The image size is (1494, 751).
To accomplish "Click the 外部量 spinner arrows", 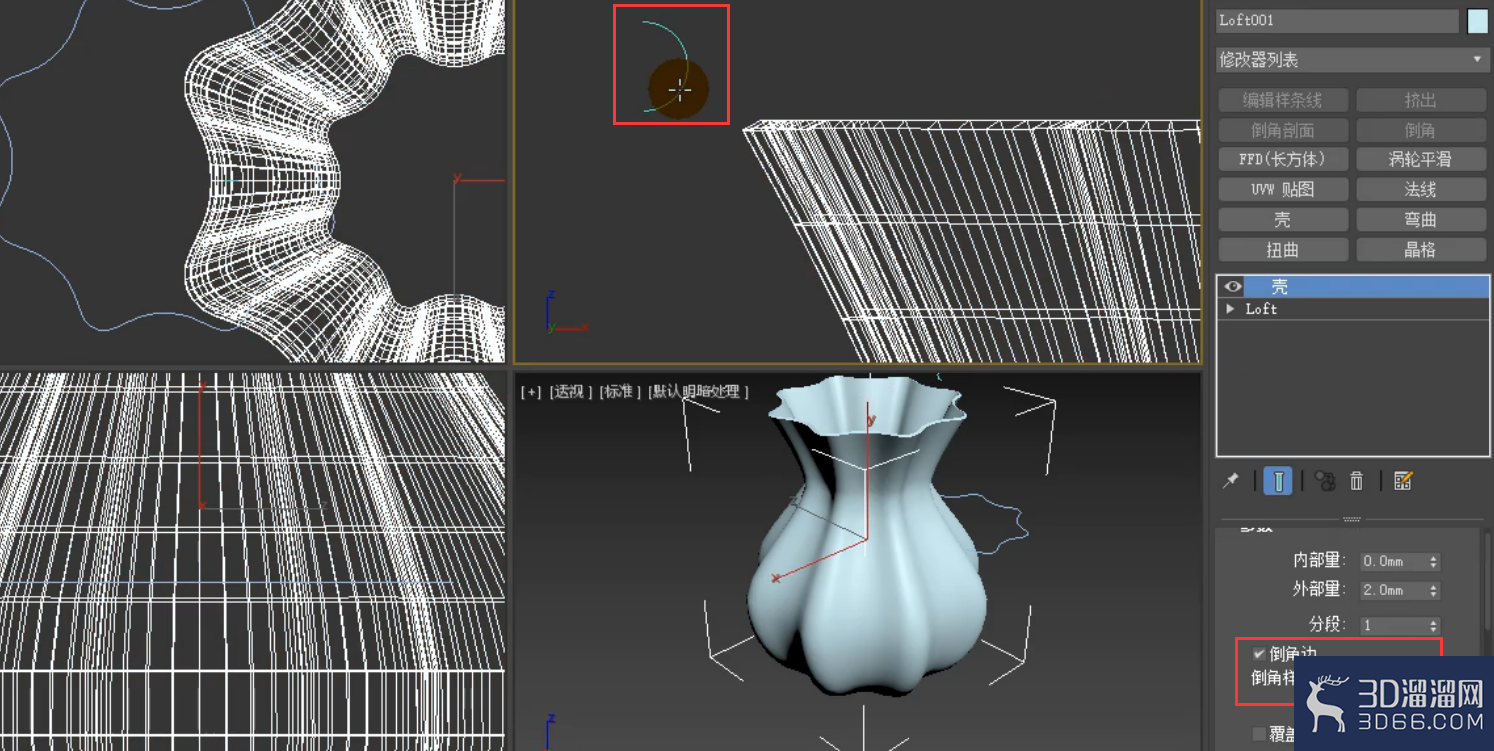I will pyautogui.click(x=1434, y=591).
